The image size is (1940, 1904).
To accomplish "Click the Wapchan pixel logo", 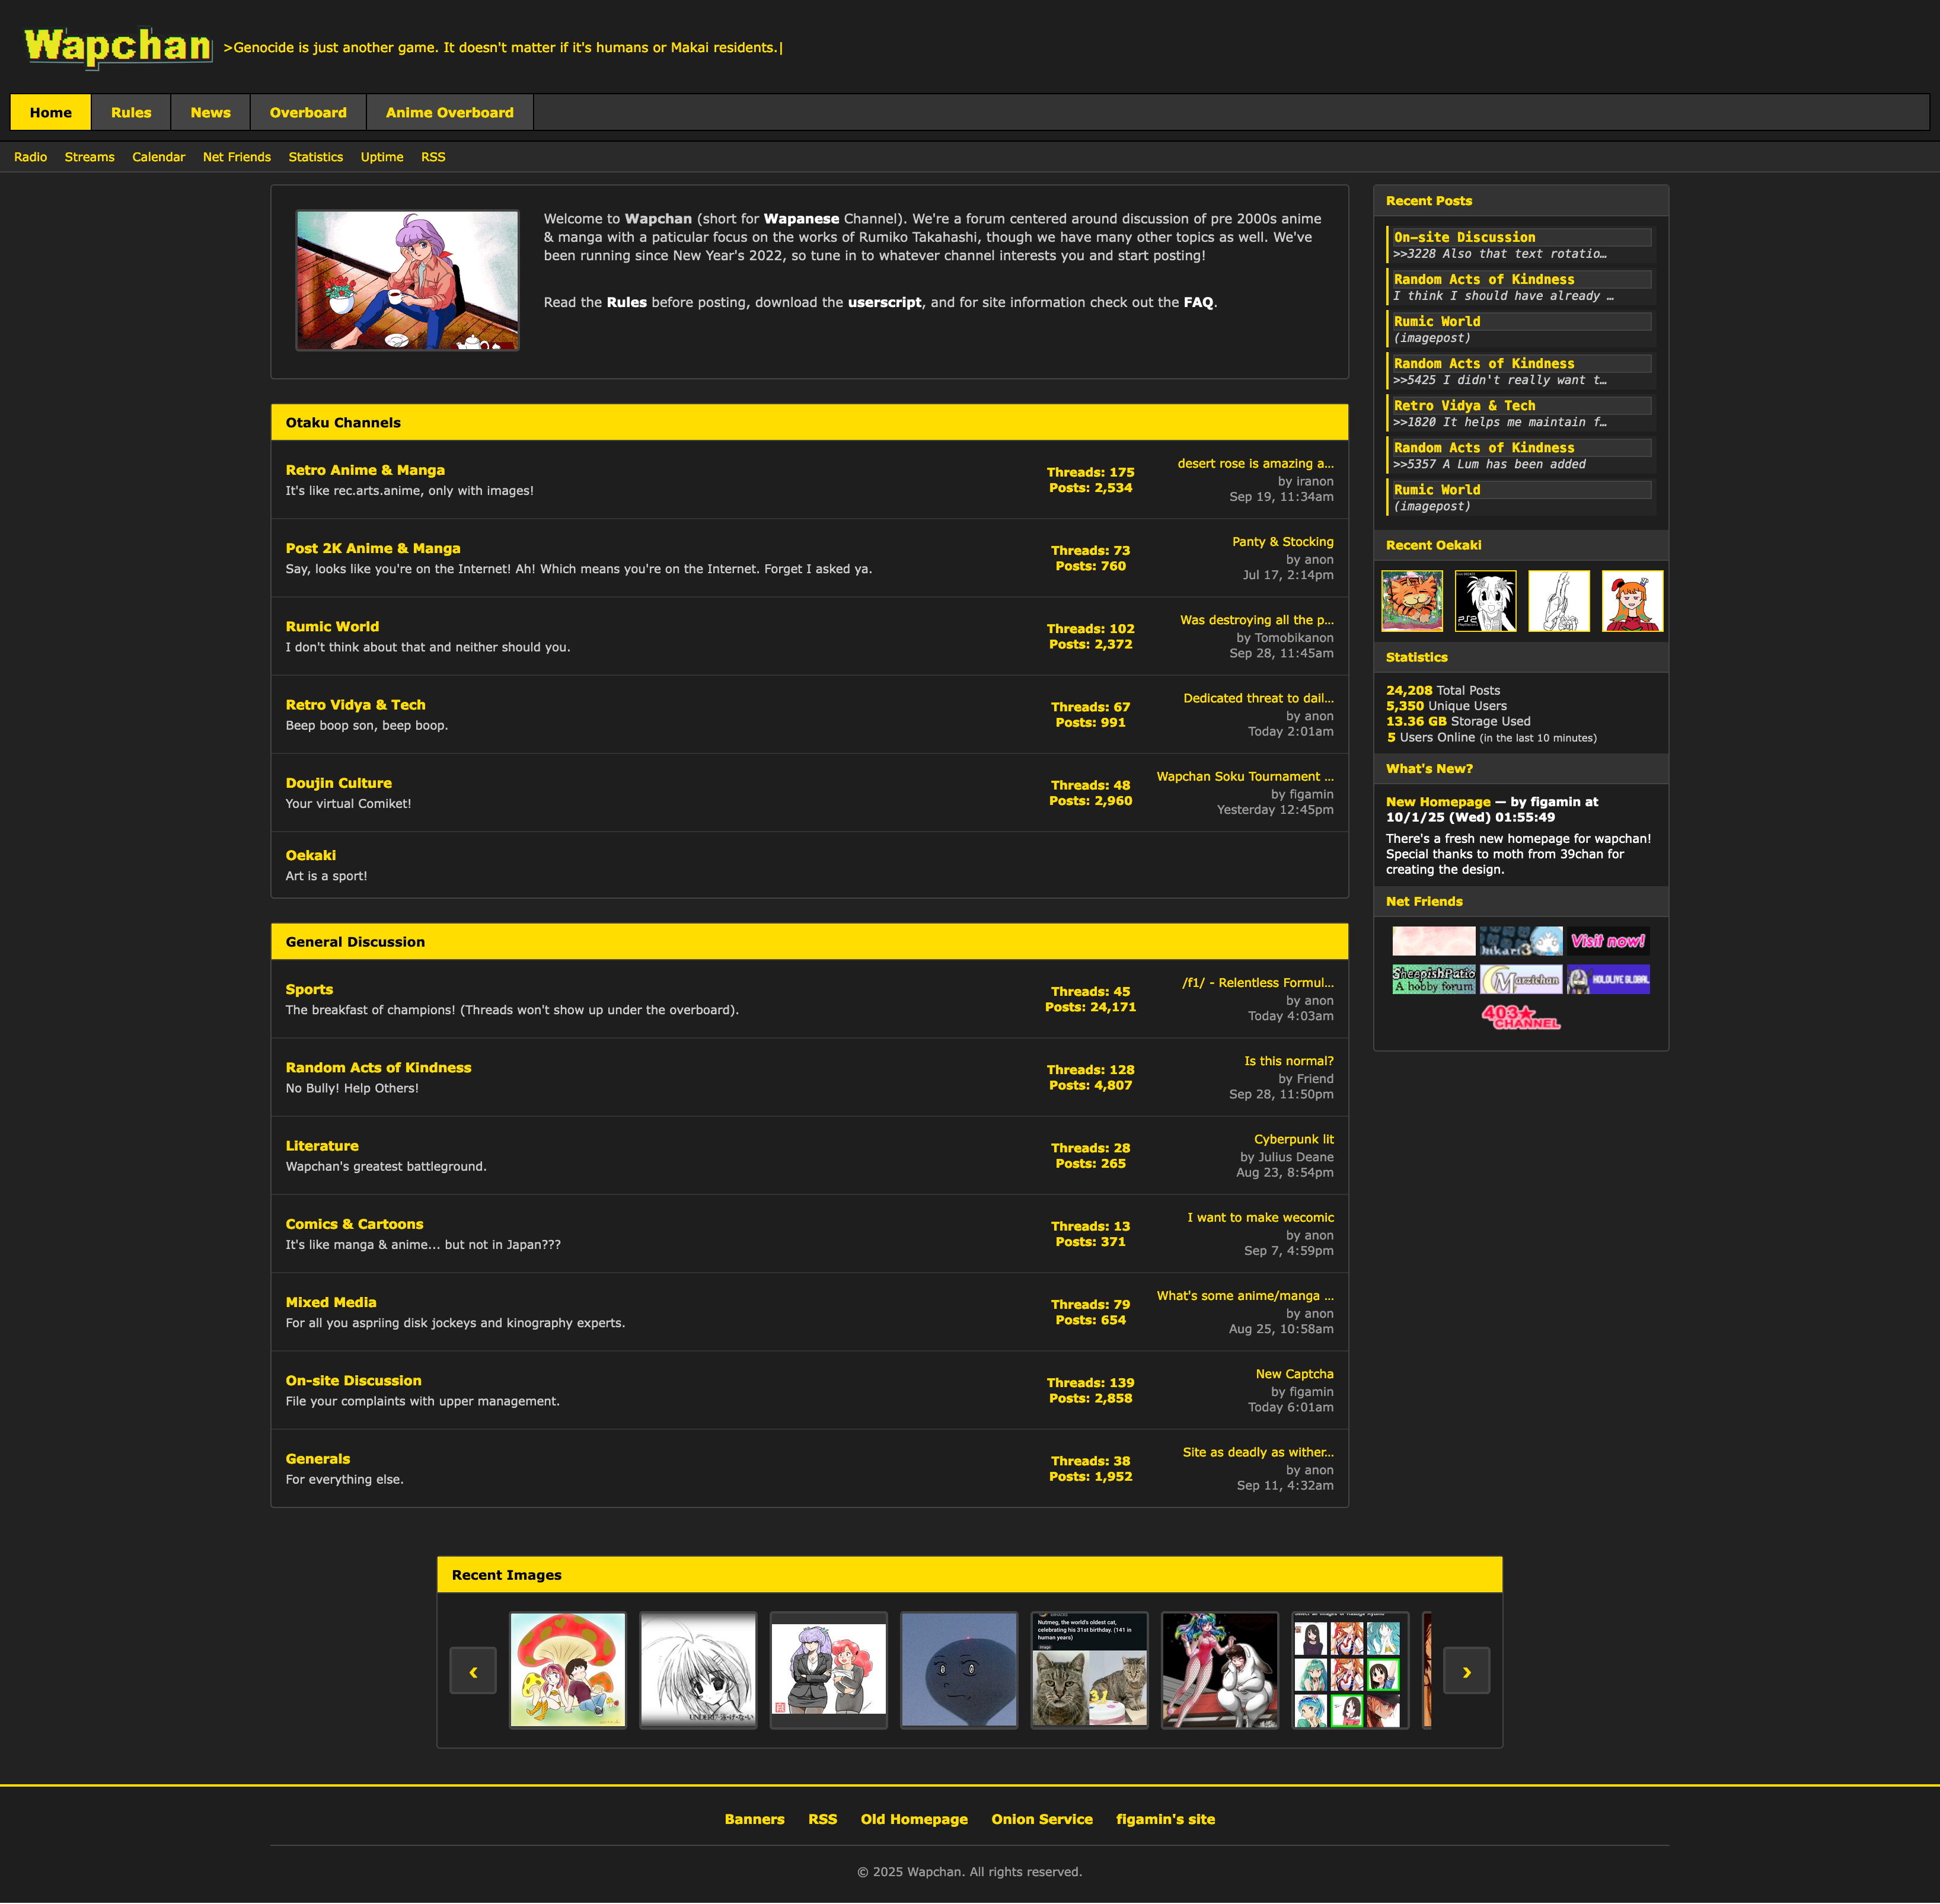I will pyautogui.click(x=118, y=47).
